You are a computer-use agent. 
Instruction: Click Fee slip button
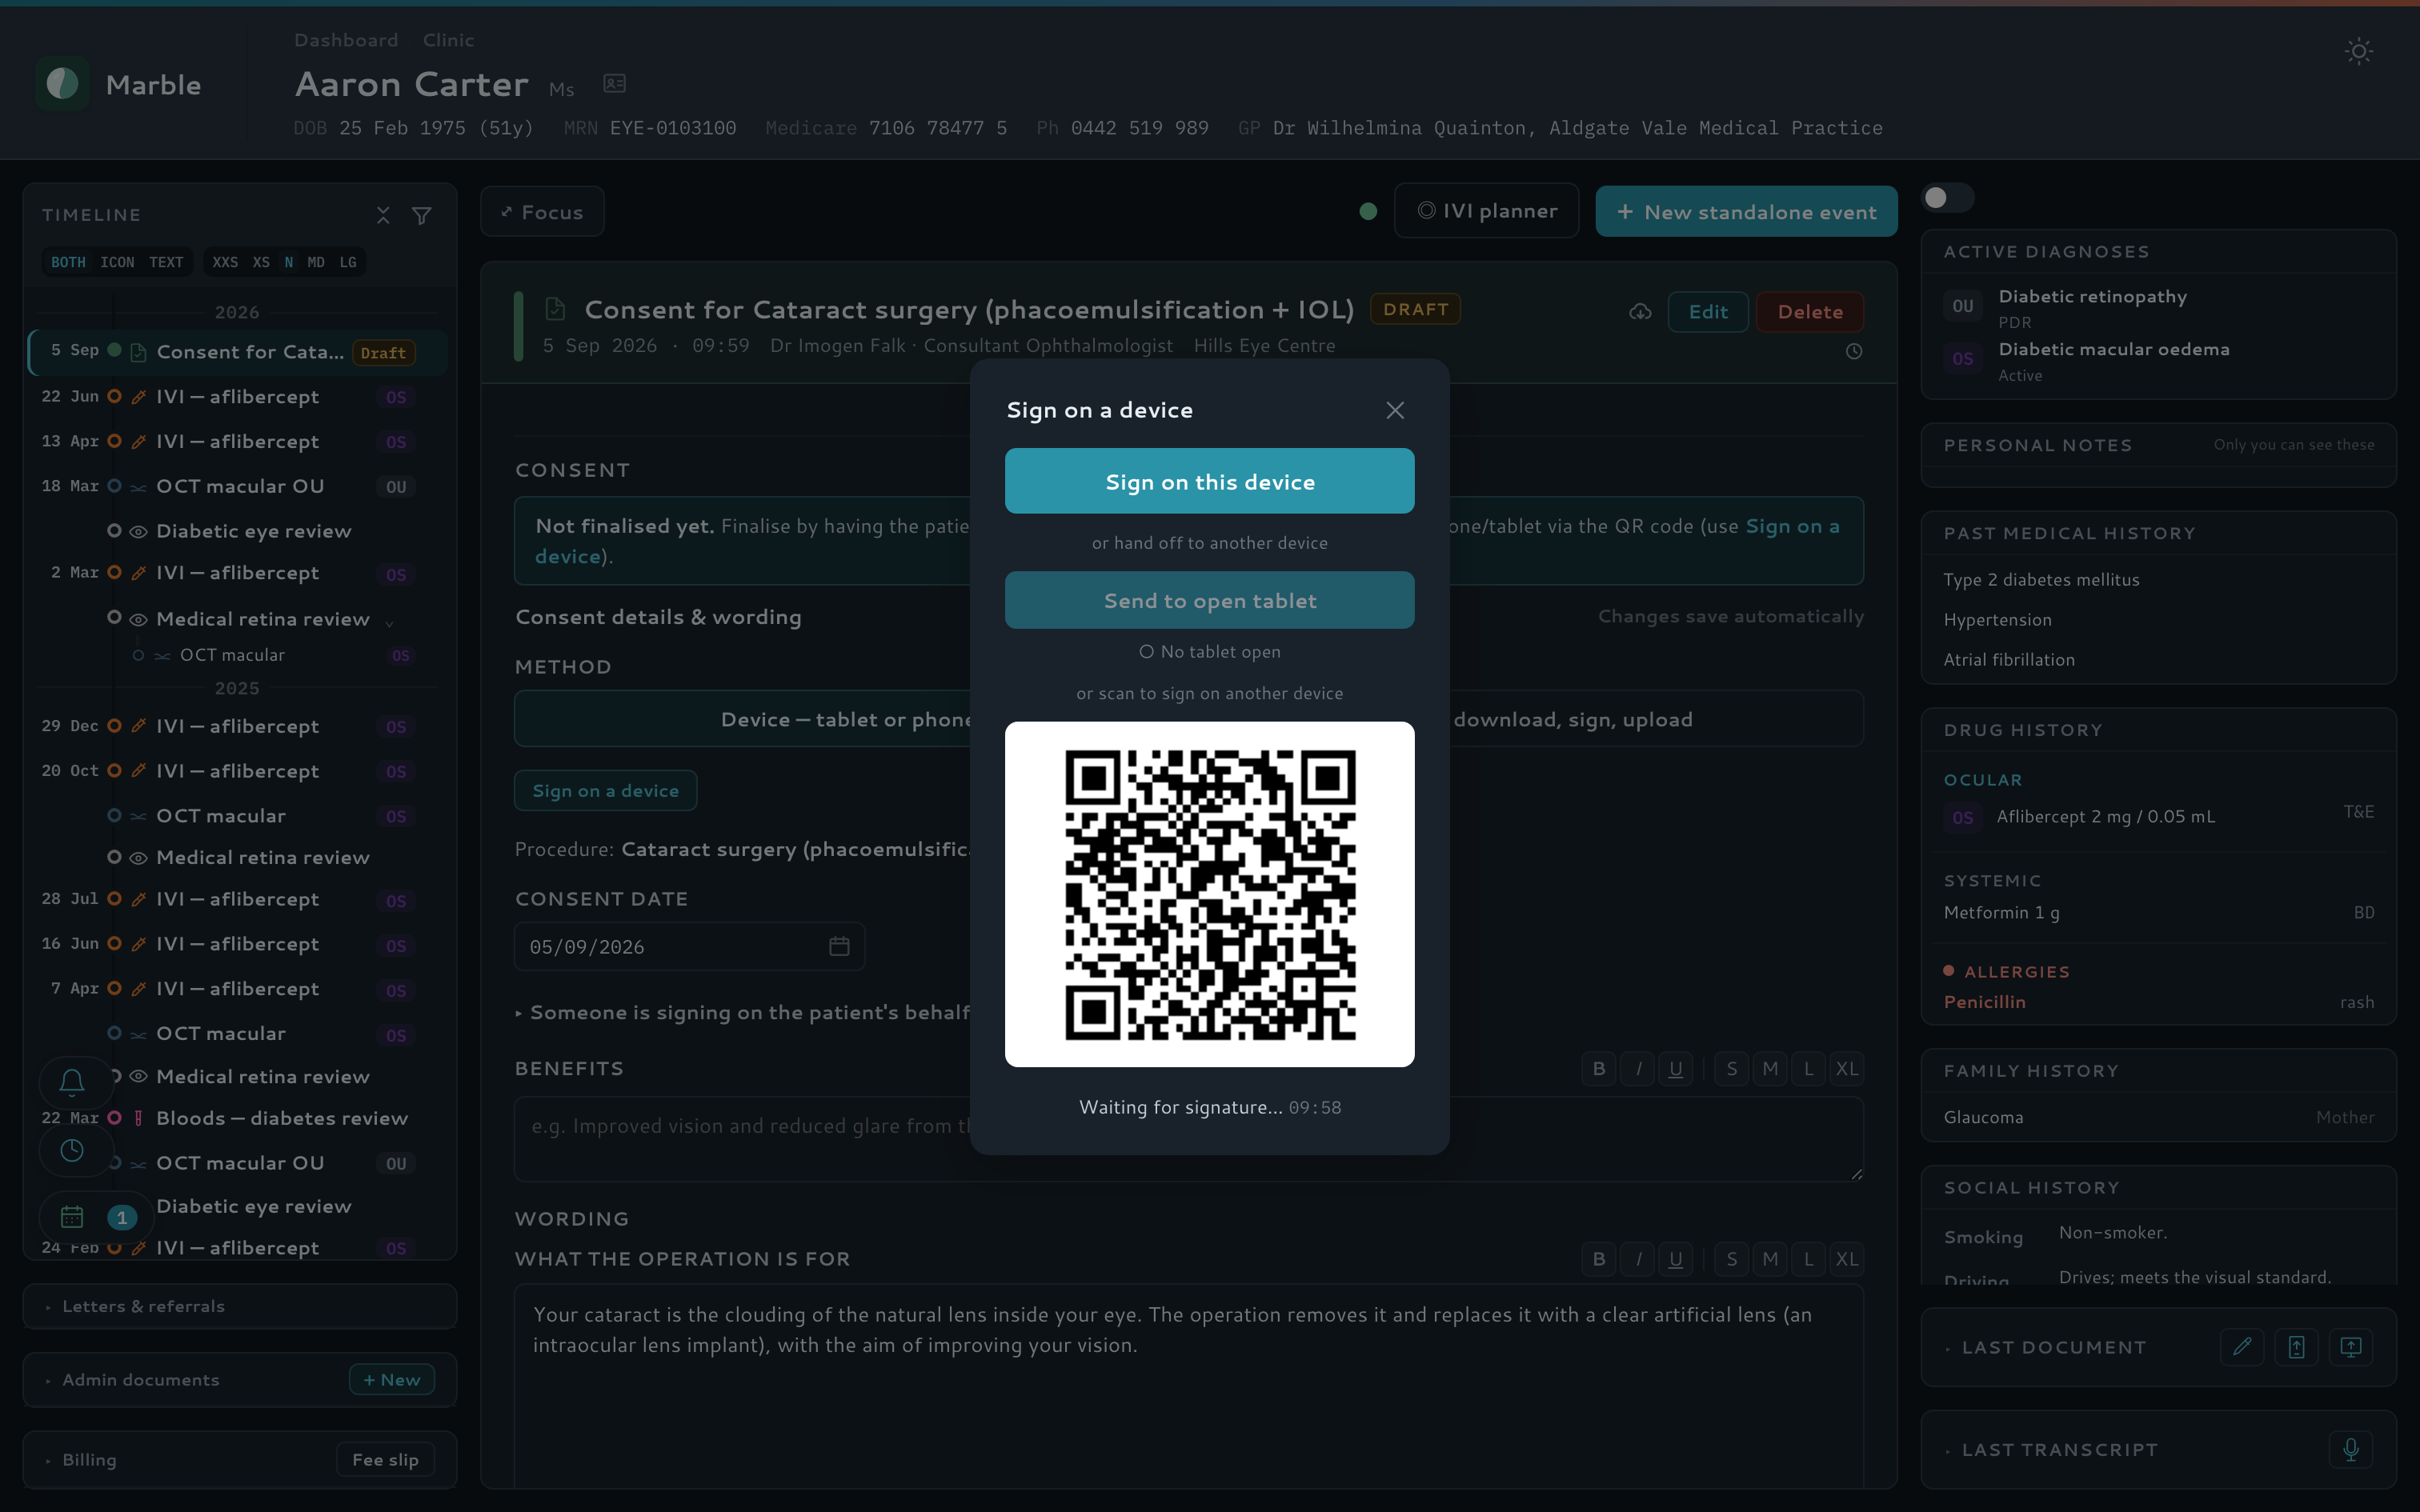[385, 1460]
